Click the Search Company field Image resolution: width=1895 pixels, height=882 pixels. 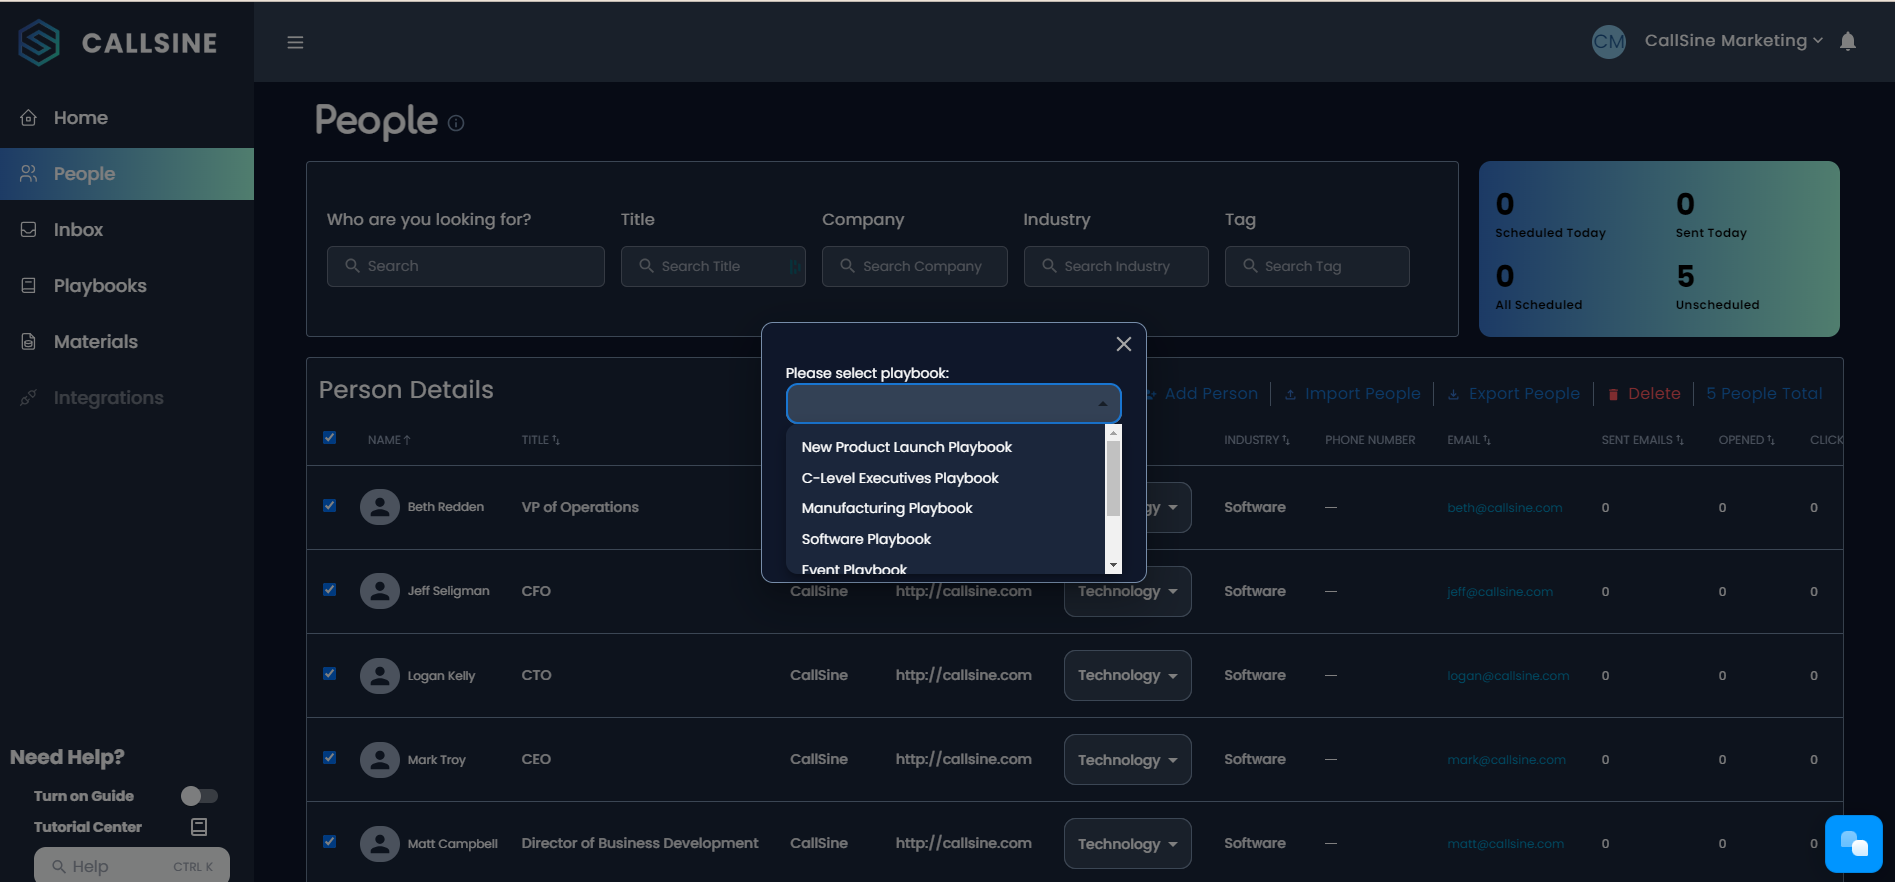914,266
